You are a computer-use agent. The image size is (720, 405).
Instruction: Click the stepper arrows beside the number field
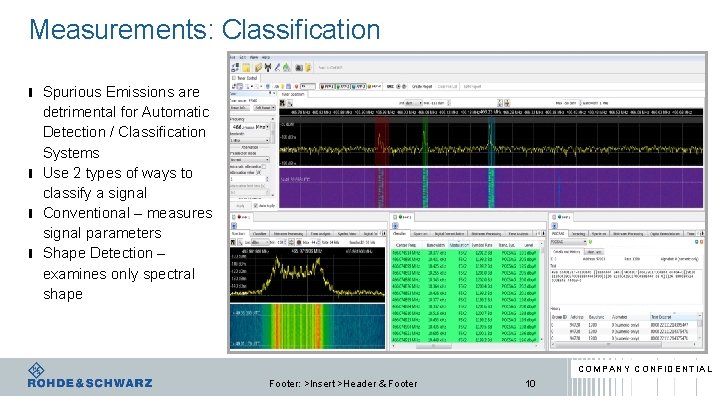click(x=267, y=179)
